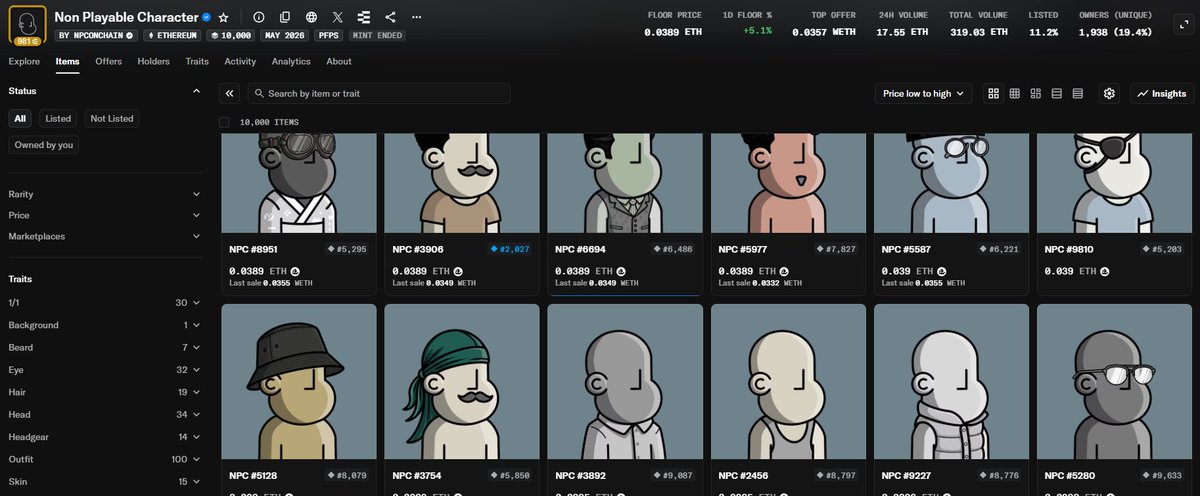This screenshot has height=496, width=1200.
Task: Open the Price low to high sort dropdown
Action: coord(922,93)
